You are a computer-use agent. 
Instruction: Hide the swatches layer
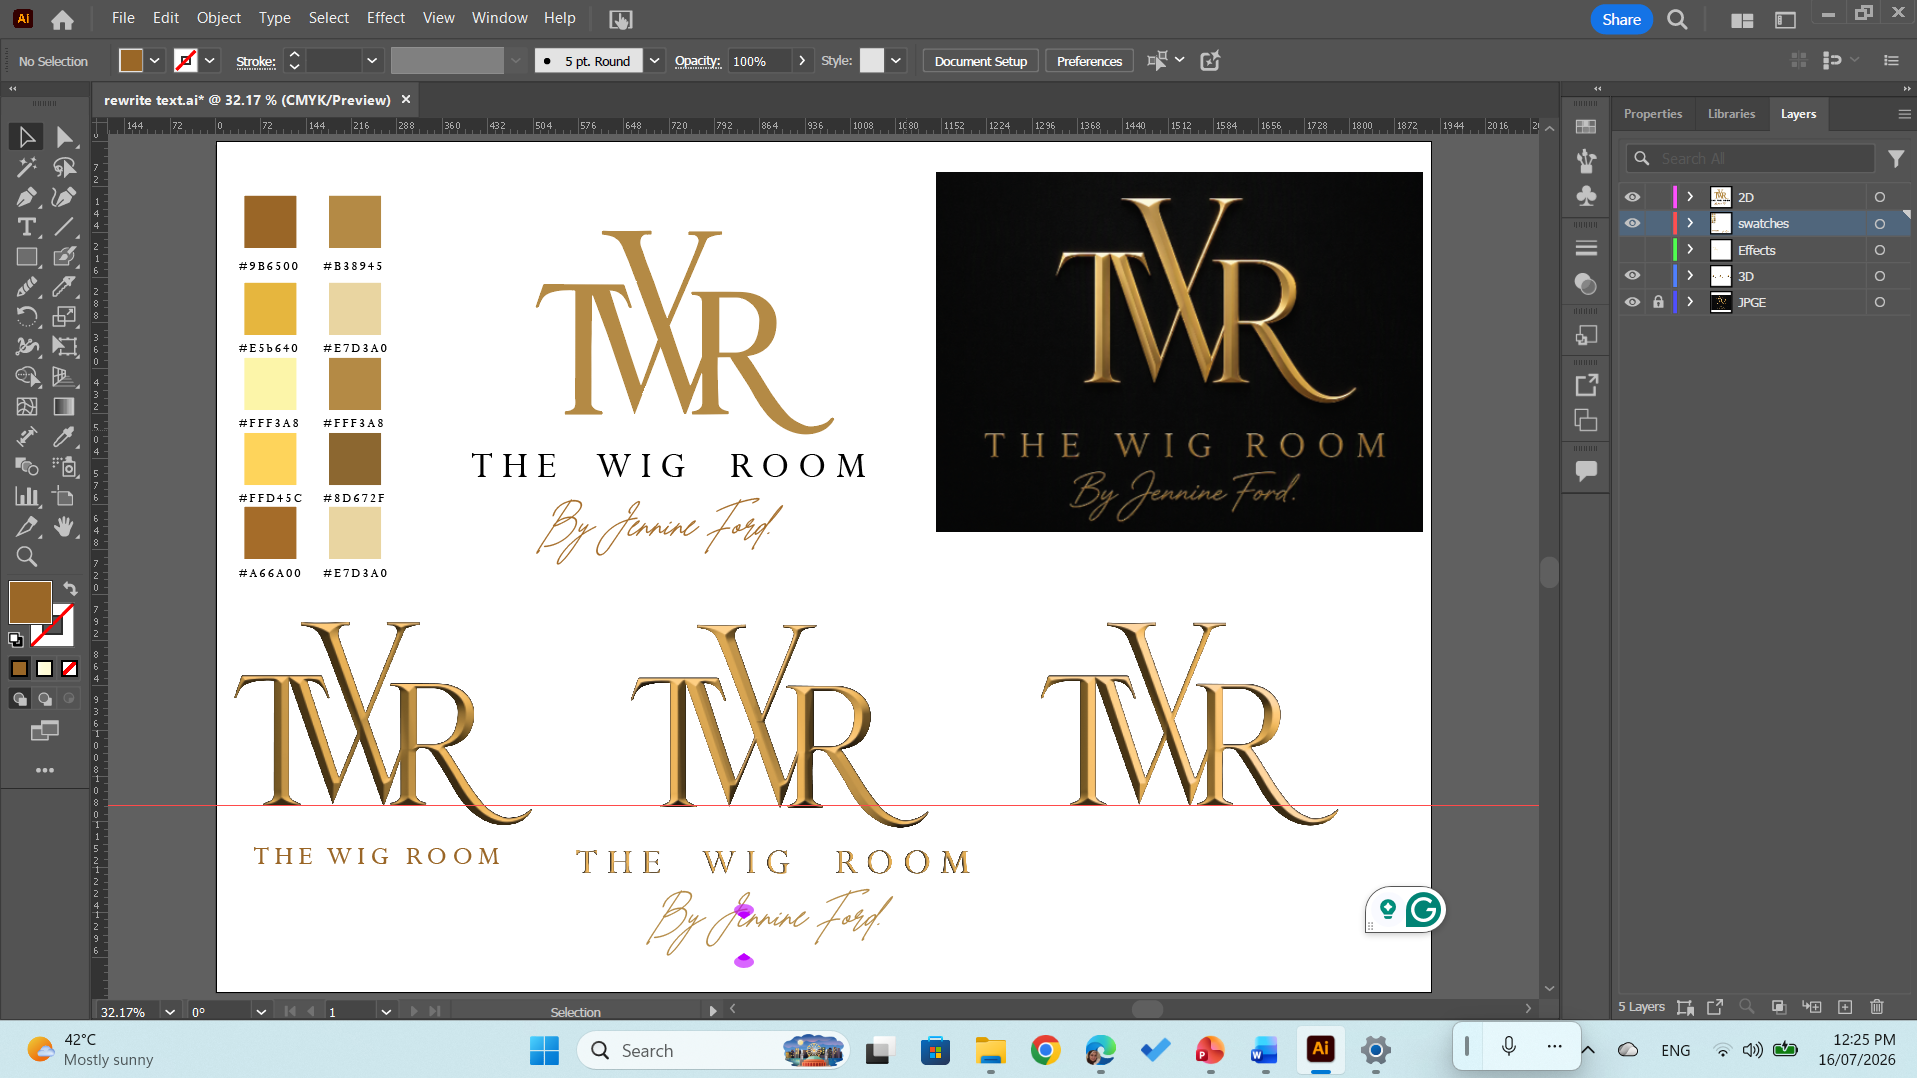1632,223
